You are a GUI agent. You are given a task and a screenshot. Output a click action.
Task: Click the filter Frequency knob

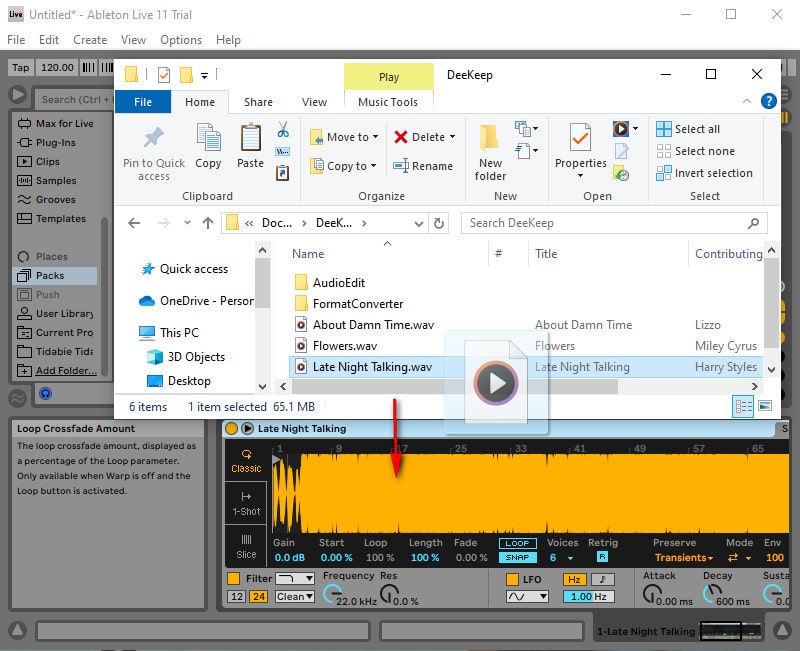point(333,594)
